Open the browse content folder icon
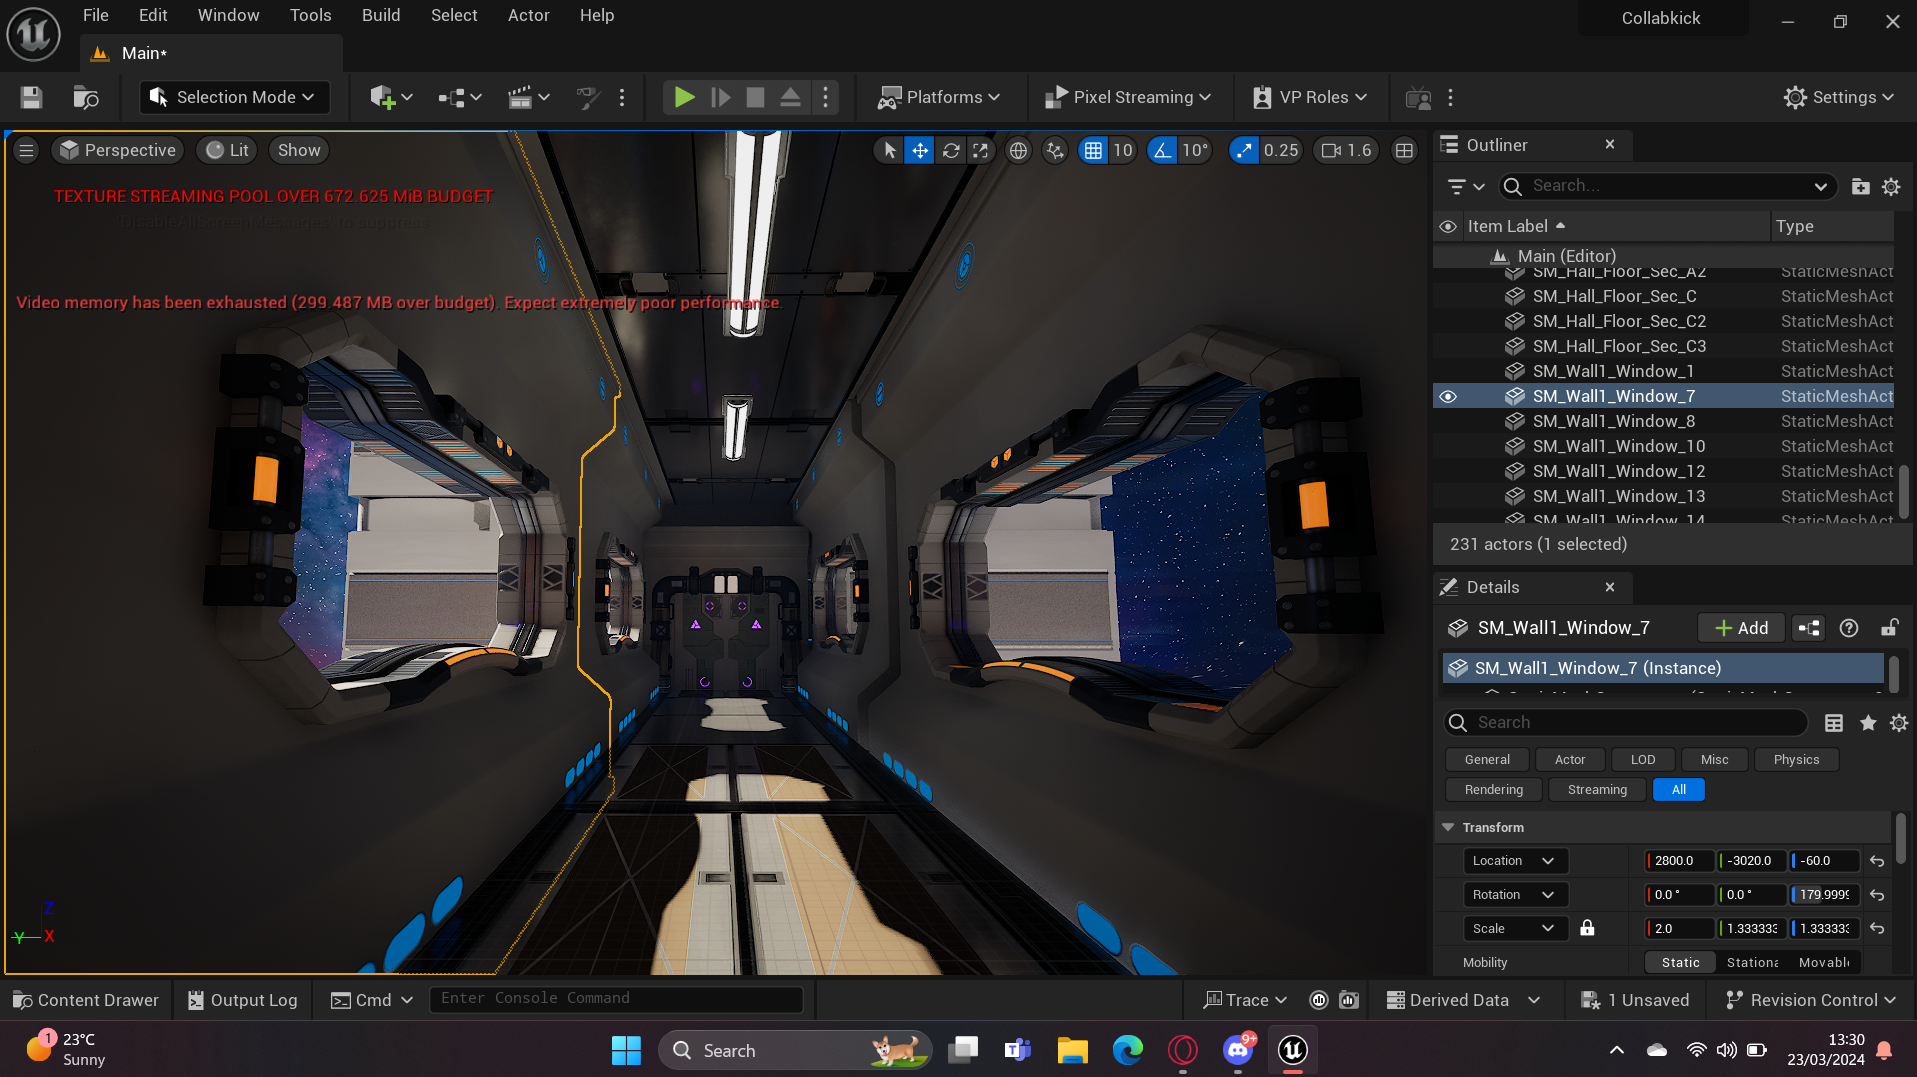 (86, 97)
